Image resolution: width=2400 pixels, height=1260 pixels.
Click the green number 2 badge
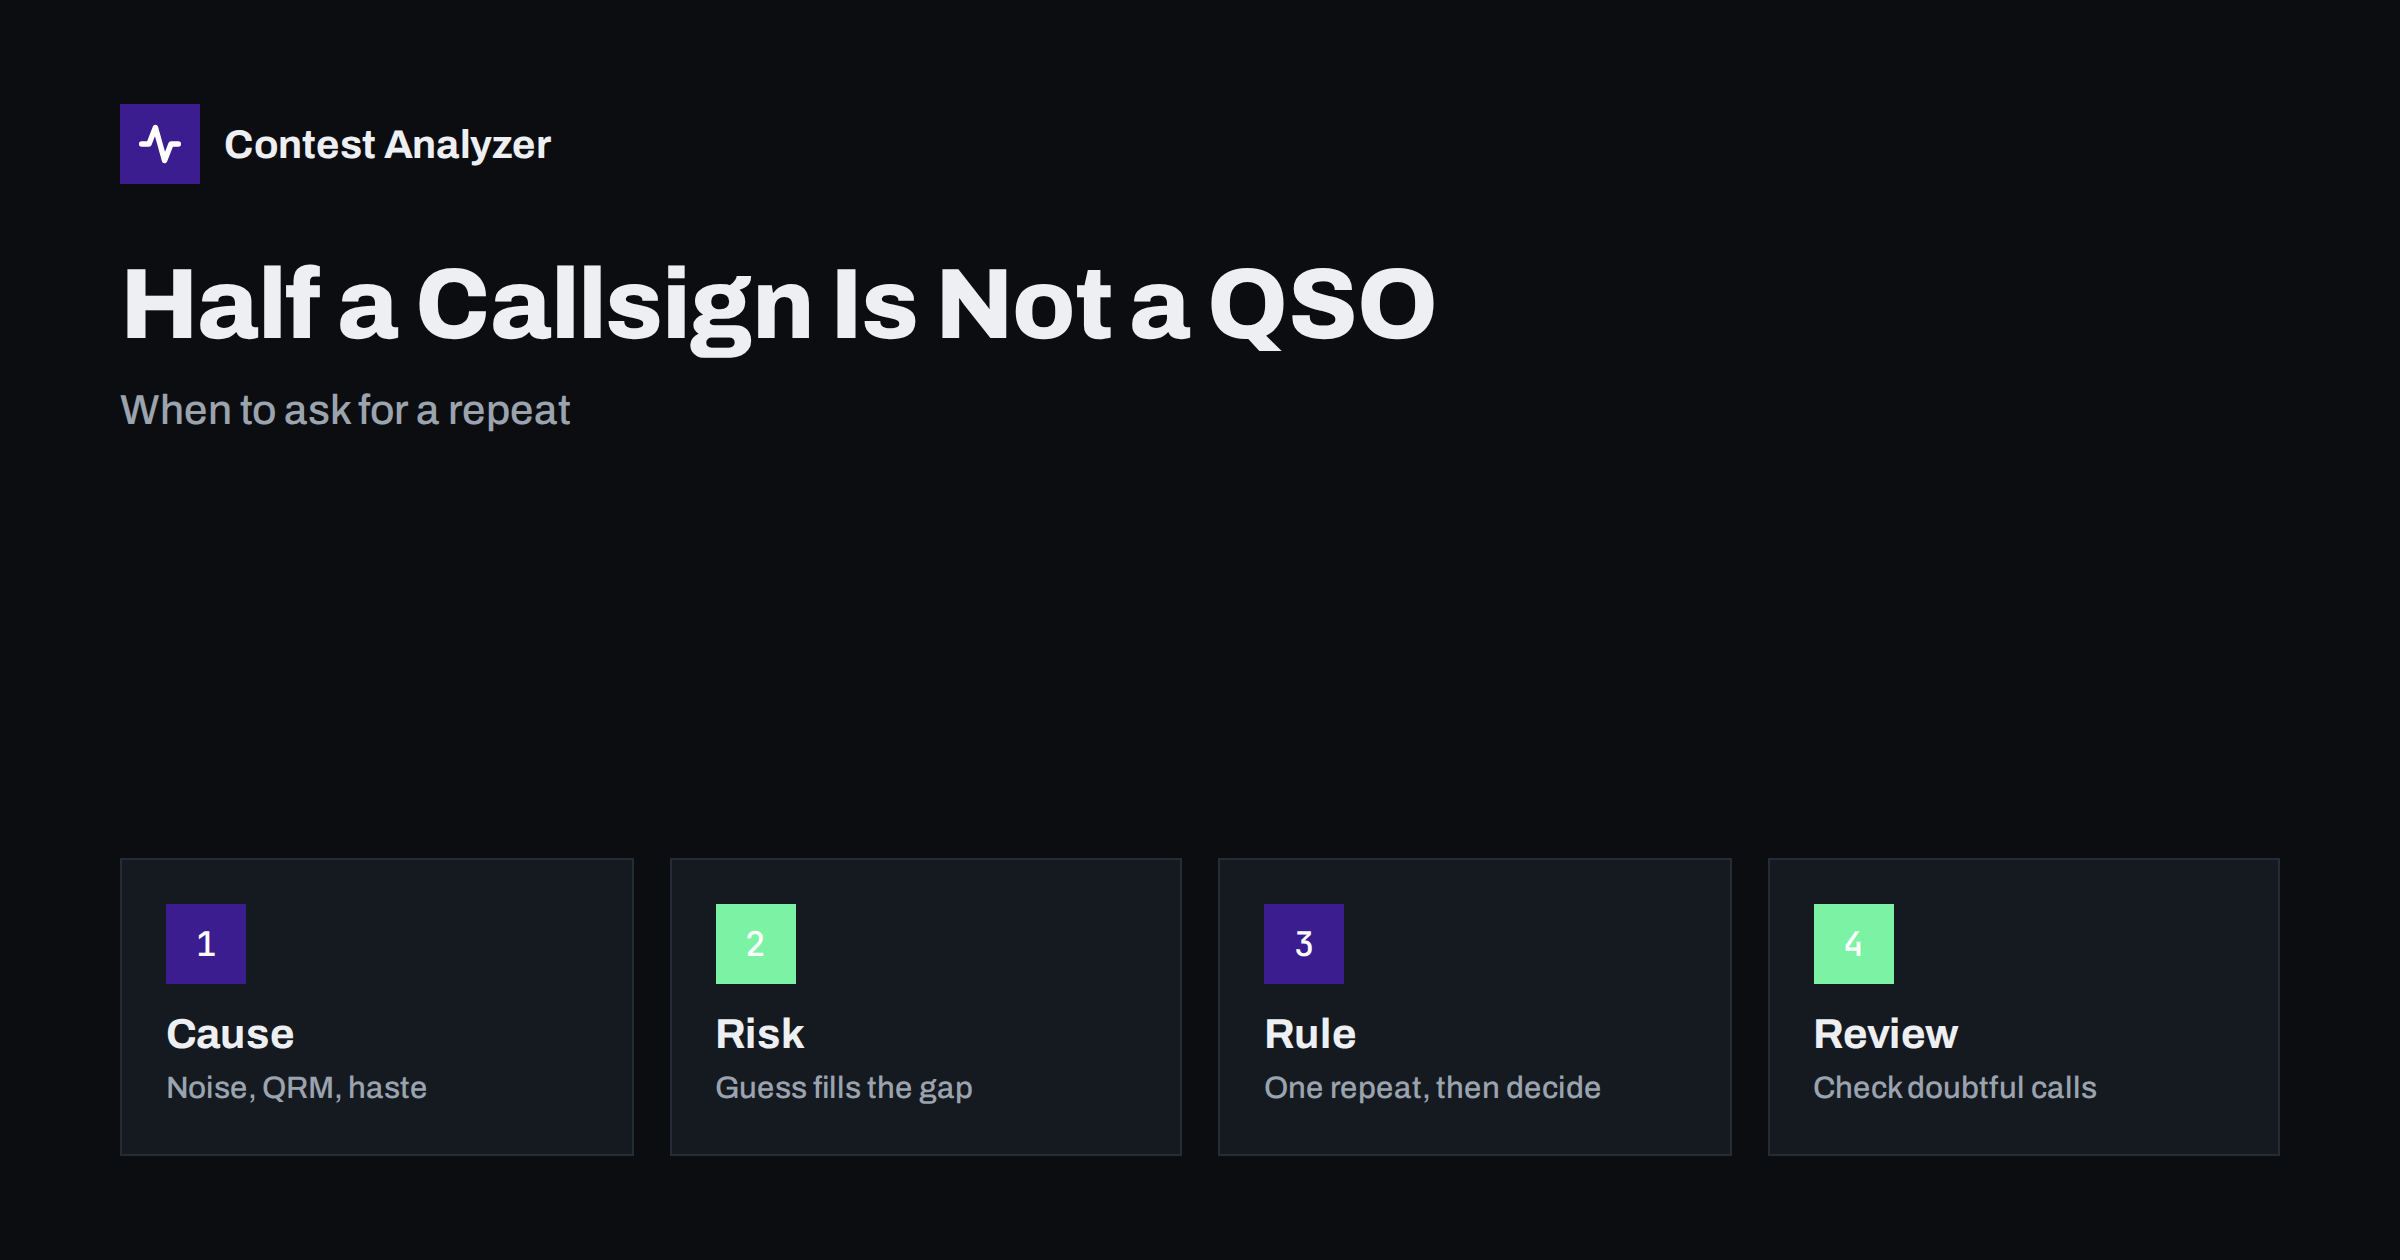(x=756, y=944)
